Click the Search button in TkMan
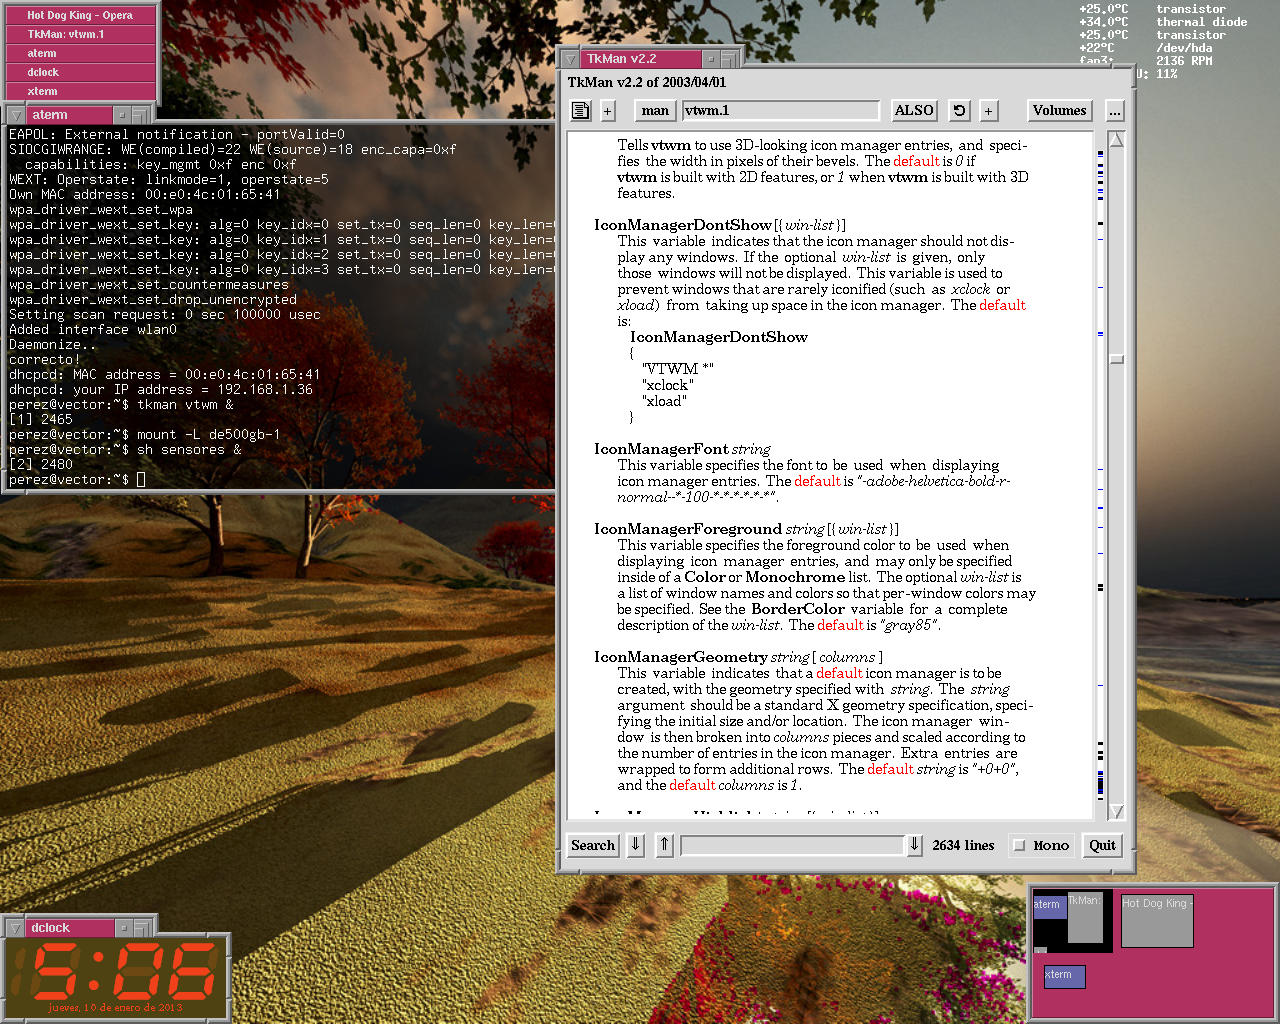Viewport: 1280px width, 1024px height. tap(593, 845)
